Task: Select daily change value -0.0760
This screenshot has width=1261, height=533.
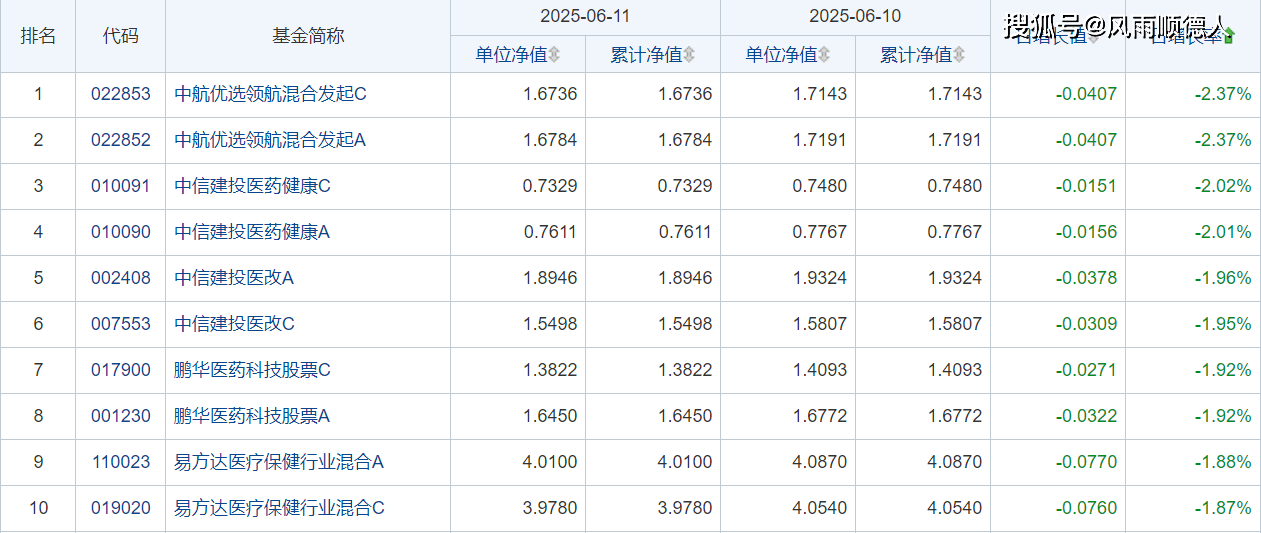Action: point(1087,508)
